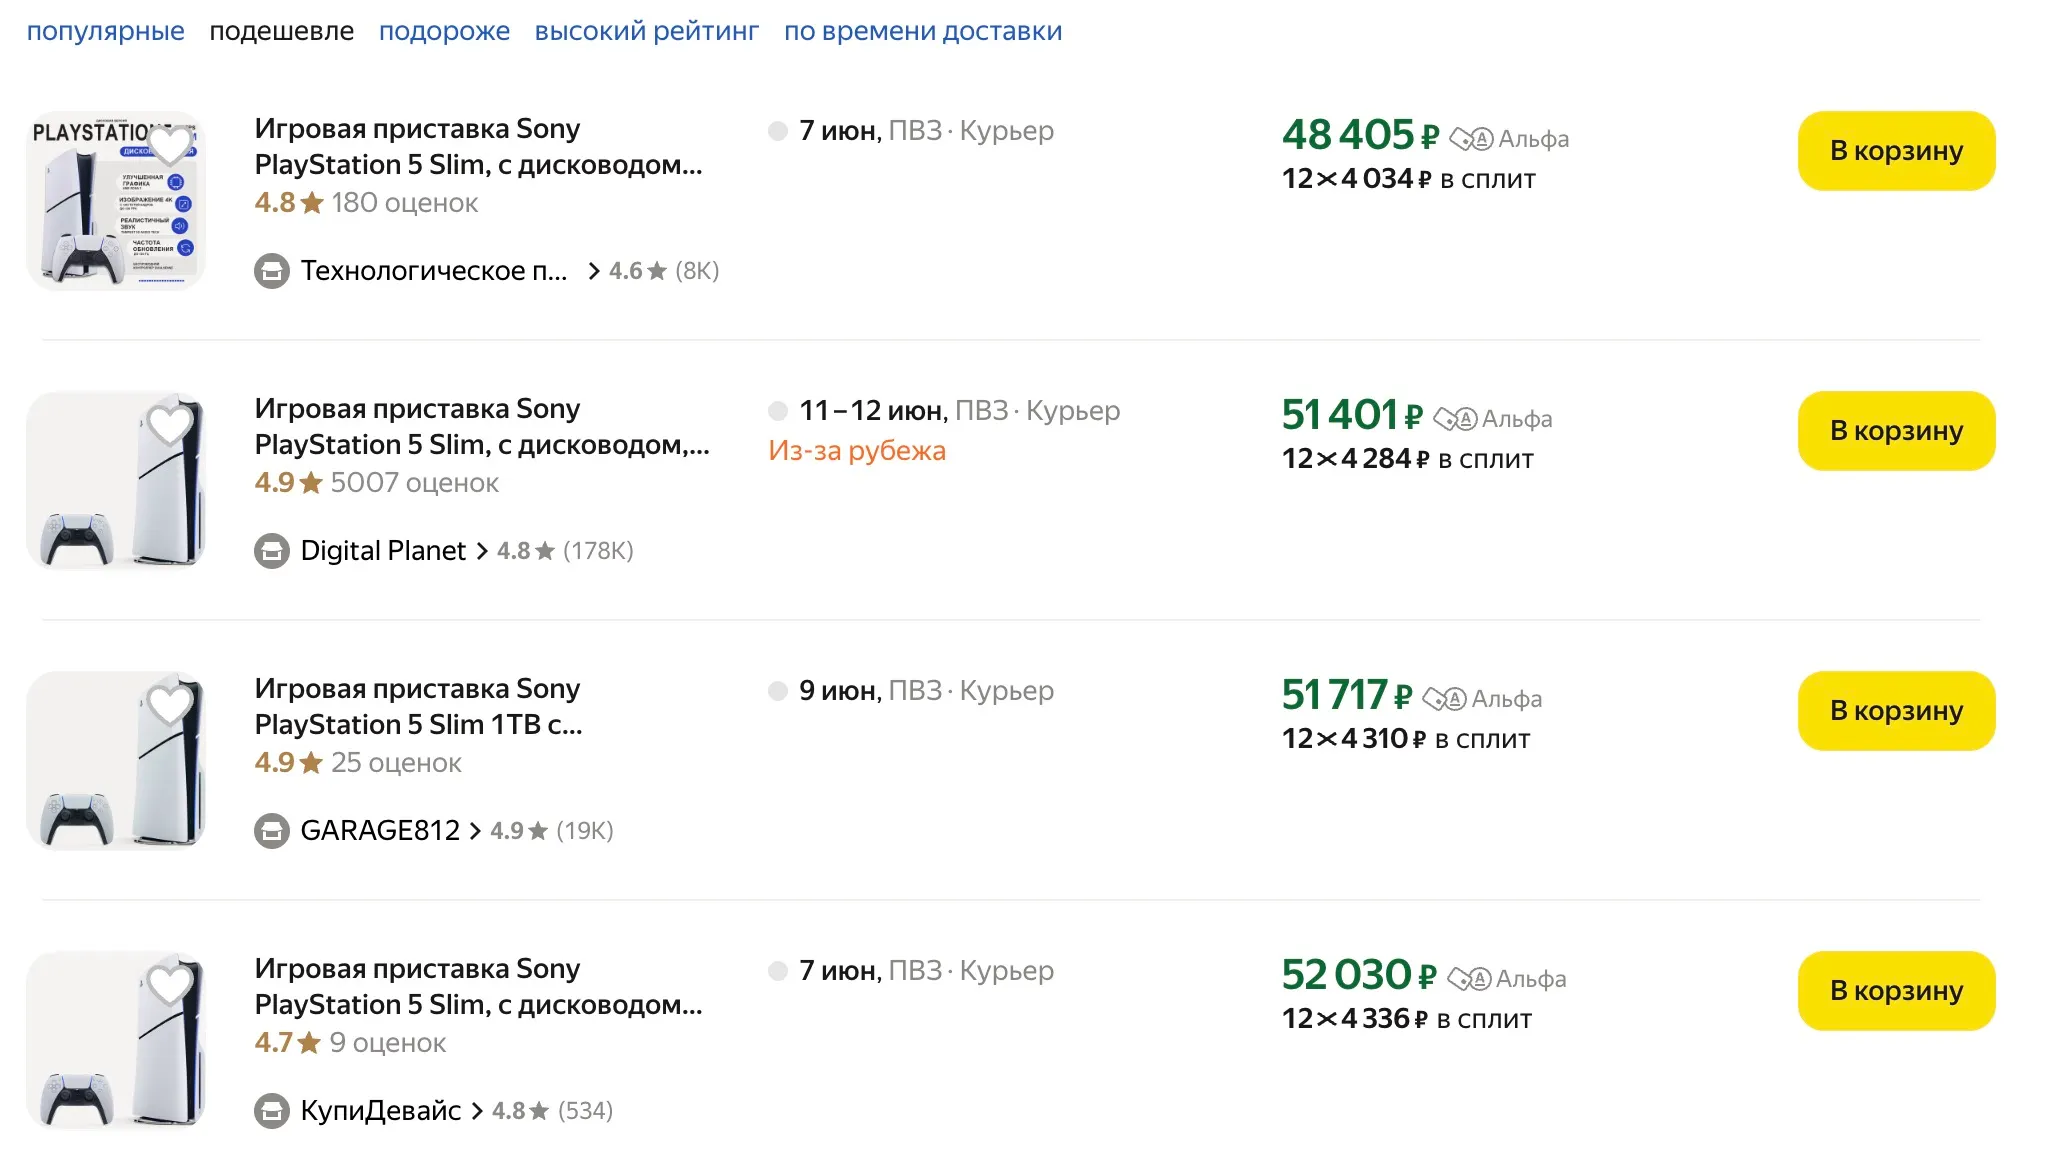
Task: Add 51 401 ₽ console to cart
Action: 1895,431
